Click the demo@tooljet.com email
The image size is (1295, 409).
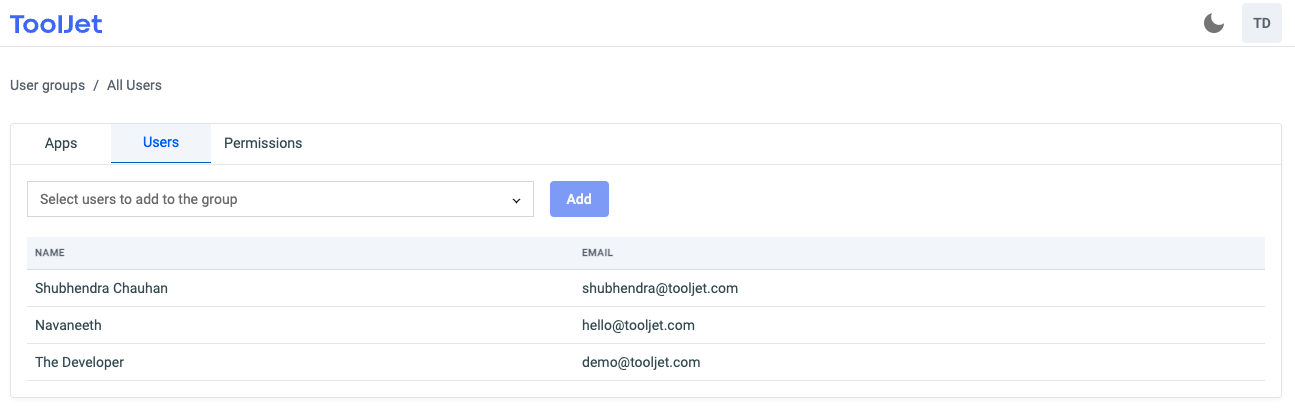click(x=640, y=362)
